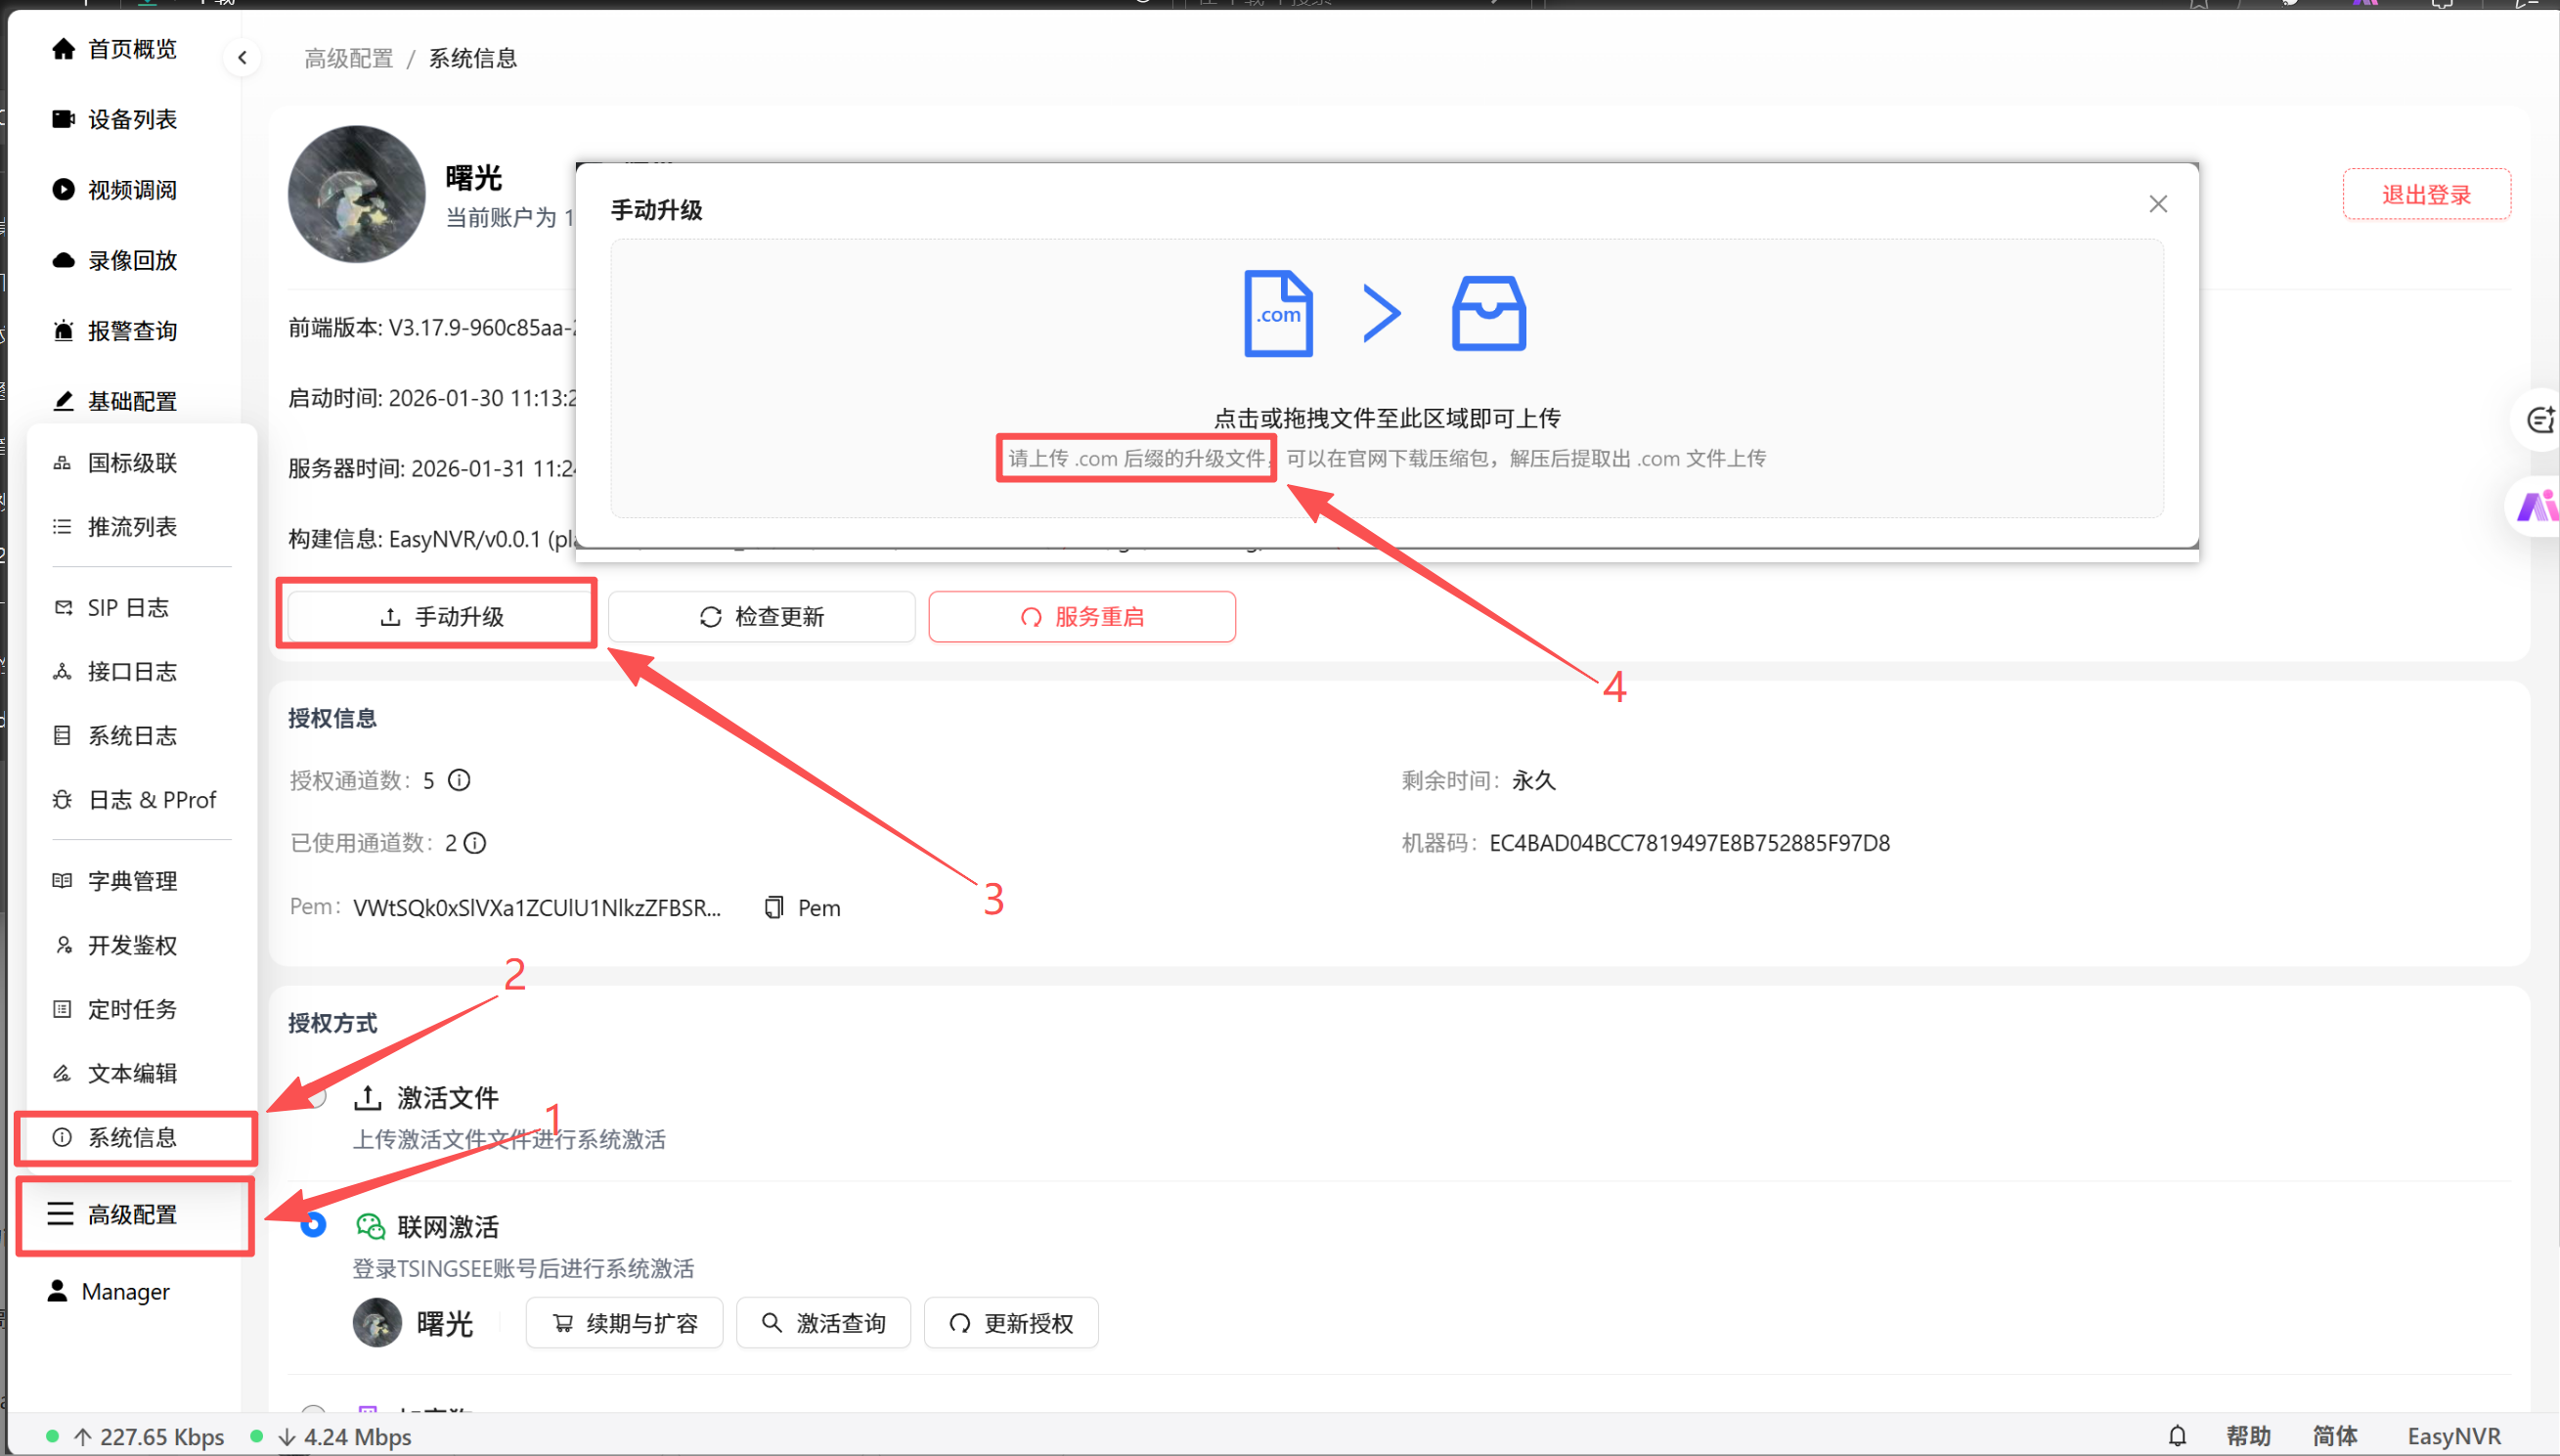Open 国标级联 menu item
Viewport: 2560px width, 1456px height.
click(132, 463)
